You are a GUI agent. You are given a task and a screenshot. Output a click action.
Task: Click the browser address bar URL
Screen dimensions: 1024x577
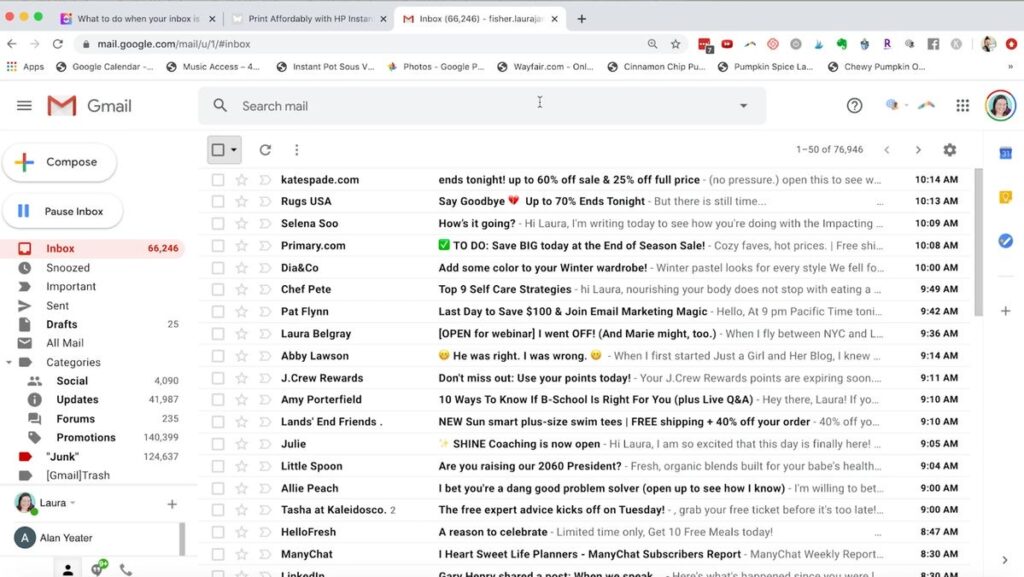(x=174, y=44)
